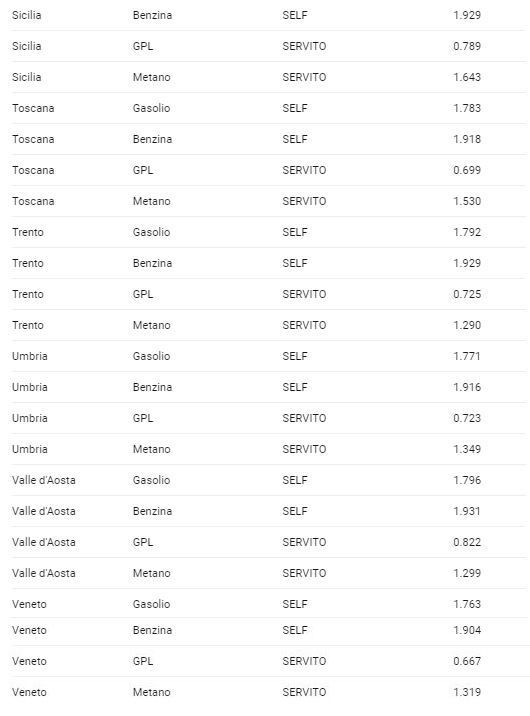Click Metano in the Valle d'Aosta row
Screen dimensions: 530x716
pos(151,574)
